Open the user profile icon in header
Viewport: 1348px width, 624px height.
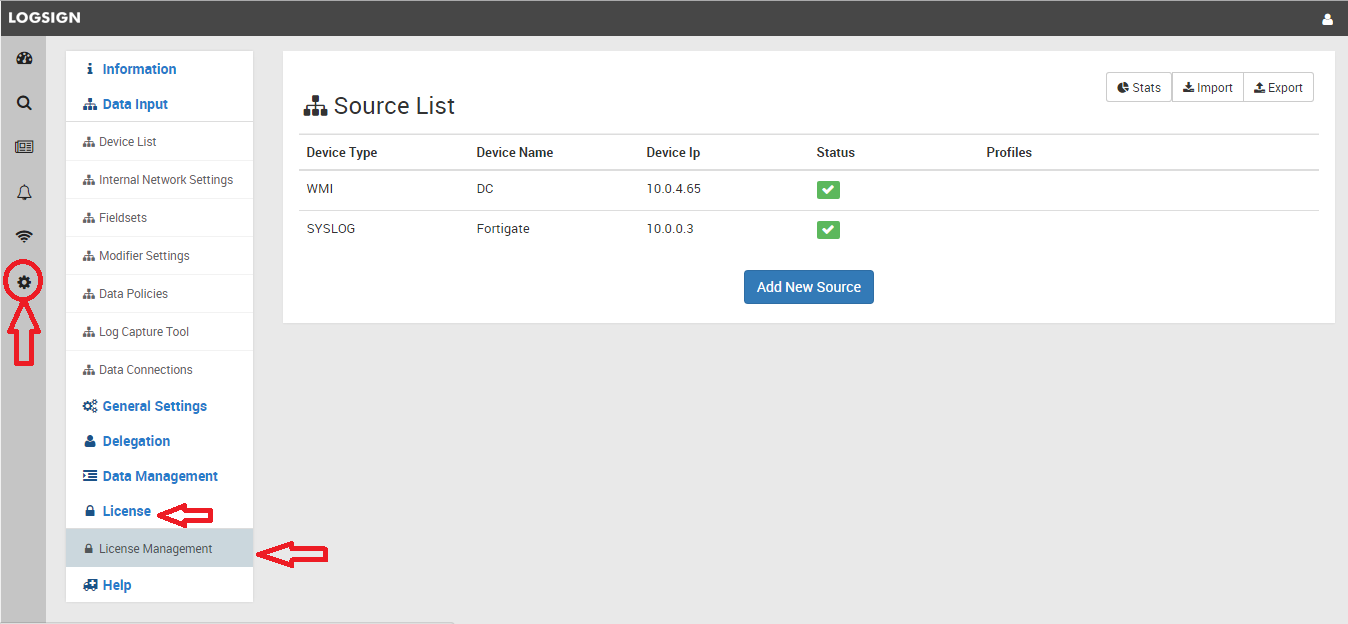tap(1327, 19)
